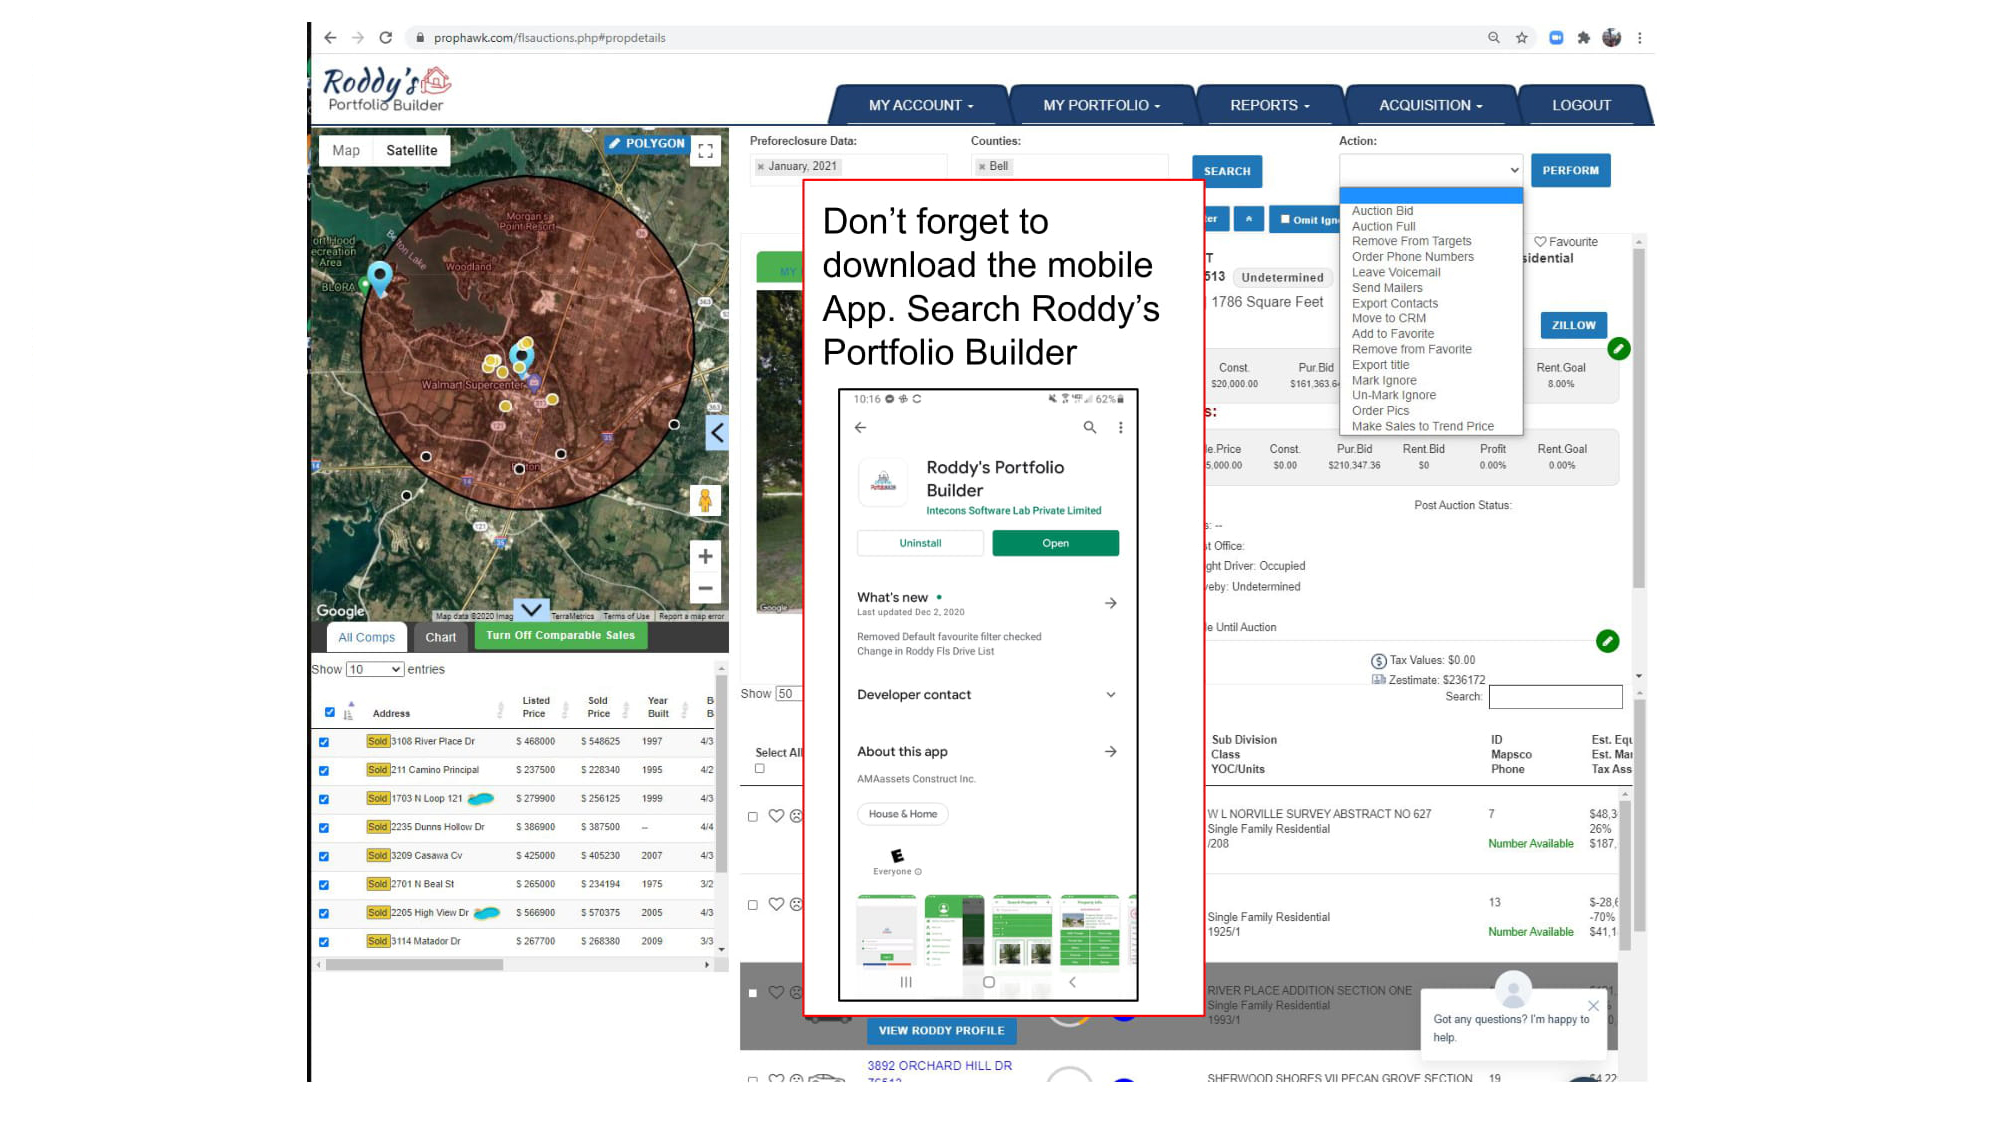The height and width of the screenshot is (1125, 2000).
Task: Uncheck 2235 Dunns Hollow Dr comp
Action: click(x=324, y=828)
